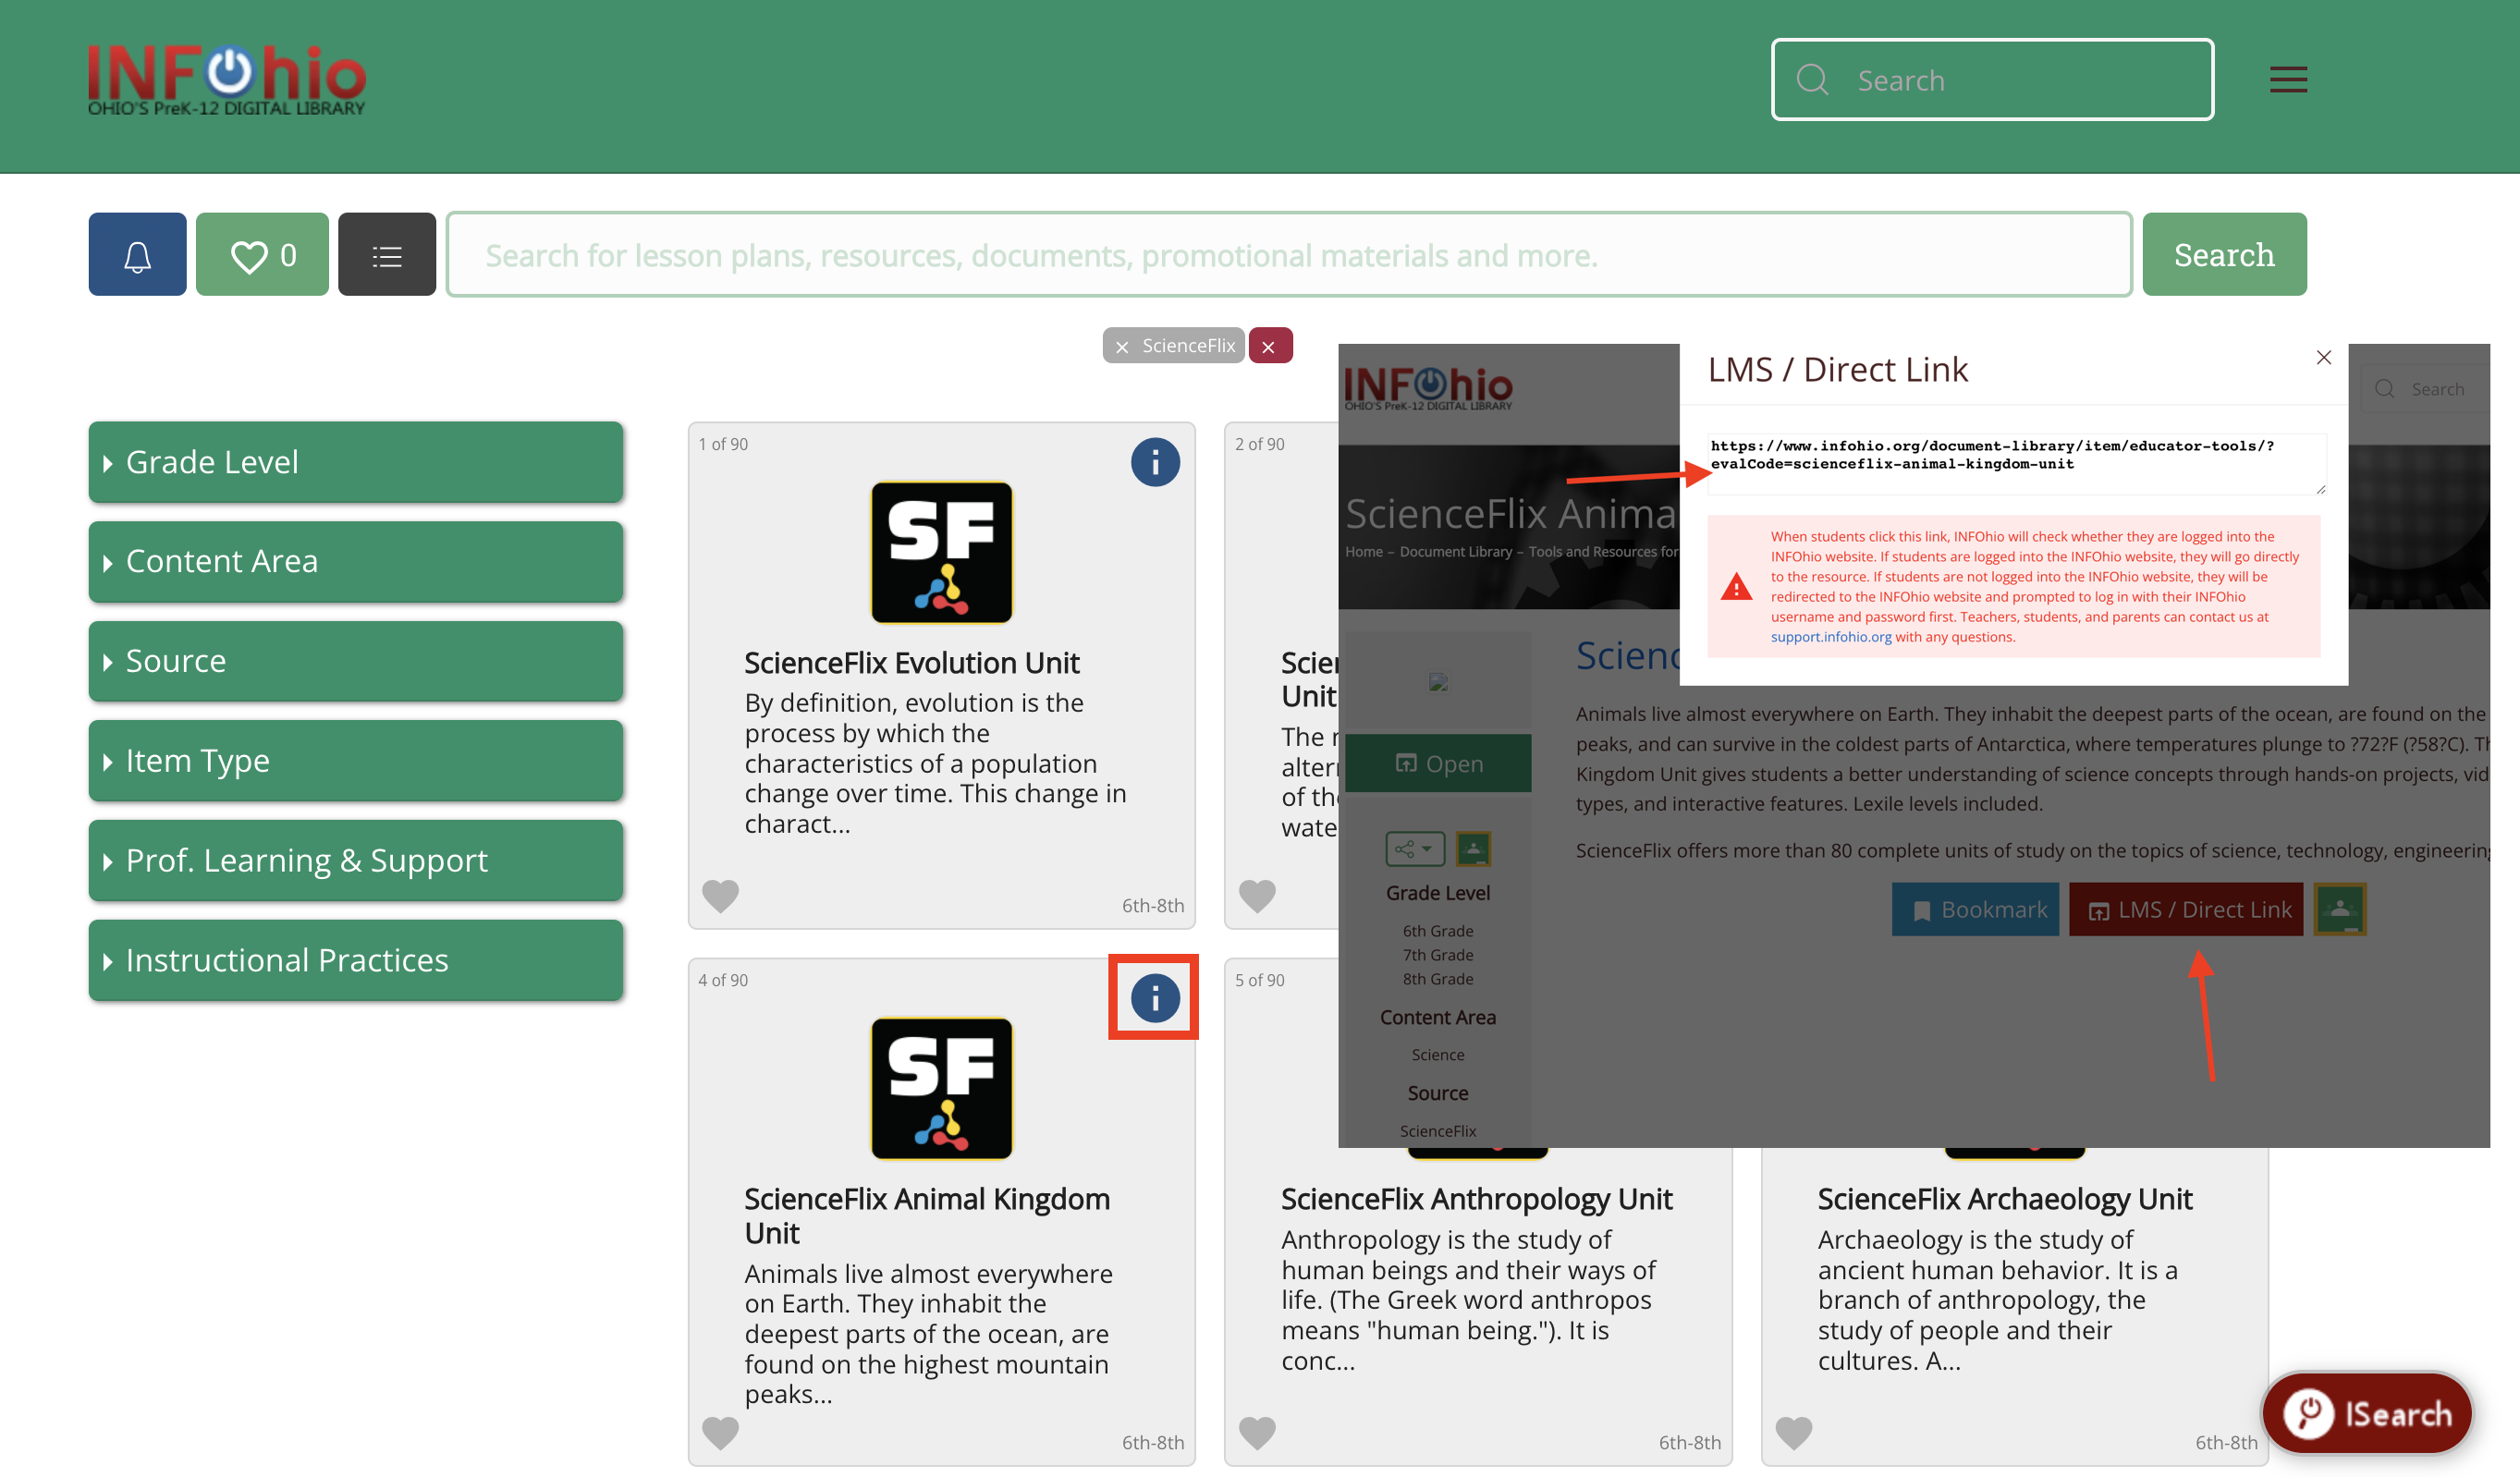Viewport: 2520px width, 1477px height.
Task: Click INFOhio logo in overlay screenshot
Action: point(1428,389)
